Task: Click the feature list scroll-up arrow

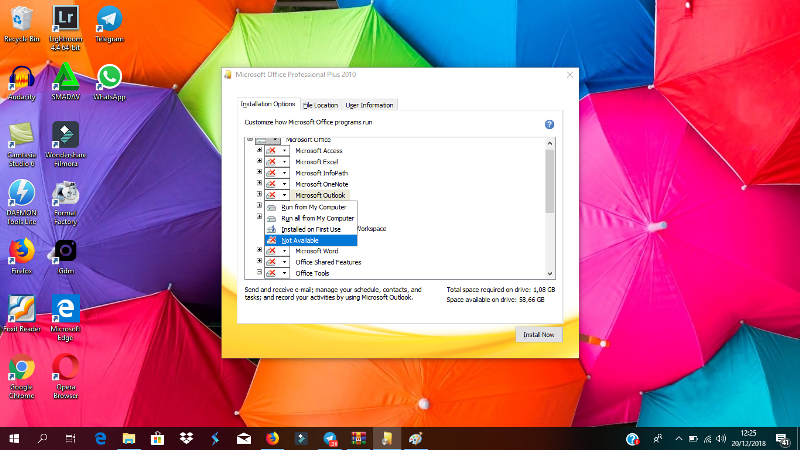Action: (549, 143)
